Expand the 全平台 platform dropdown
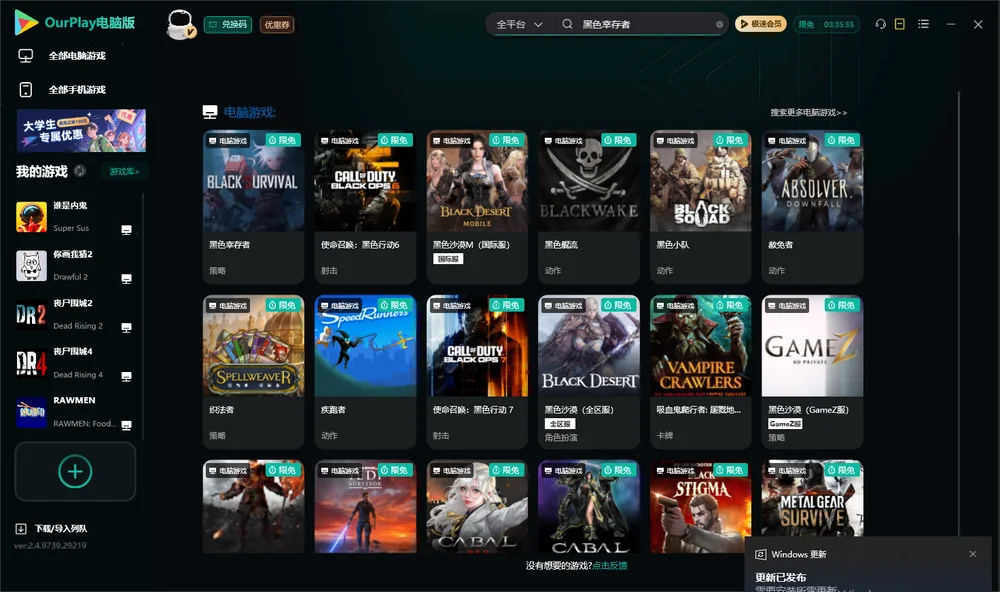The height and width of the screenshot is (592, 1000). (519, 24)
